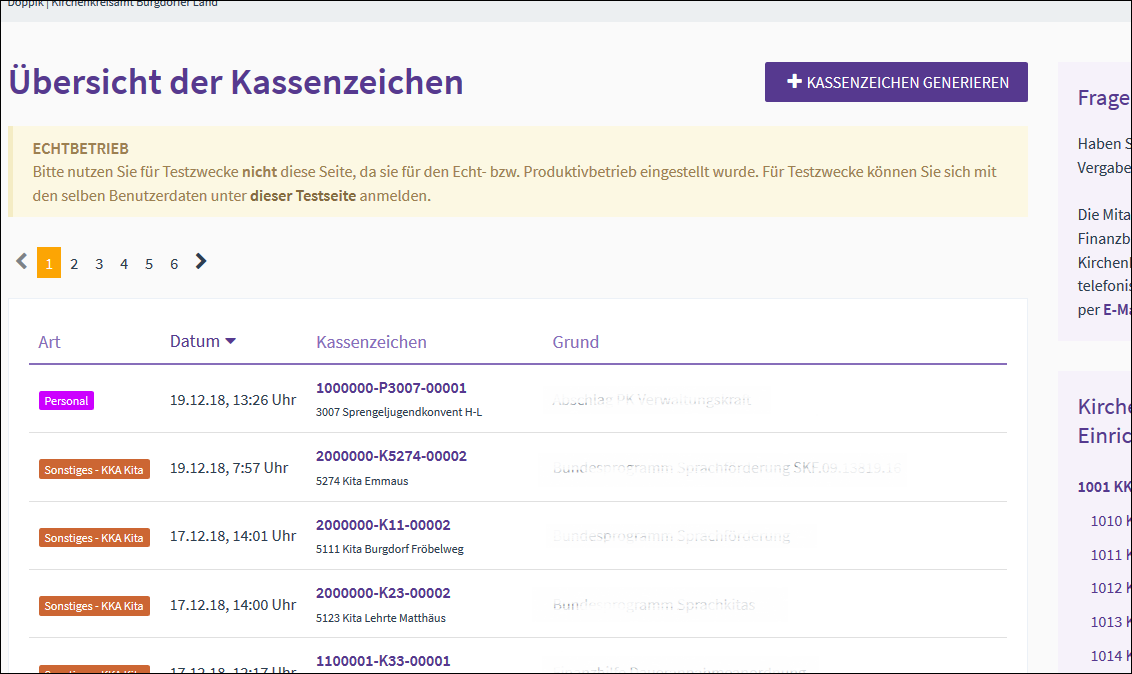Open page 3 of the Kassenzeichen list
The width and height of the screenshot is (1132, 674).
point(98,263)
